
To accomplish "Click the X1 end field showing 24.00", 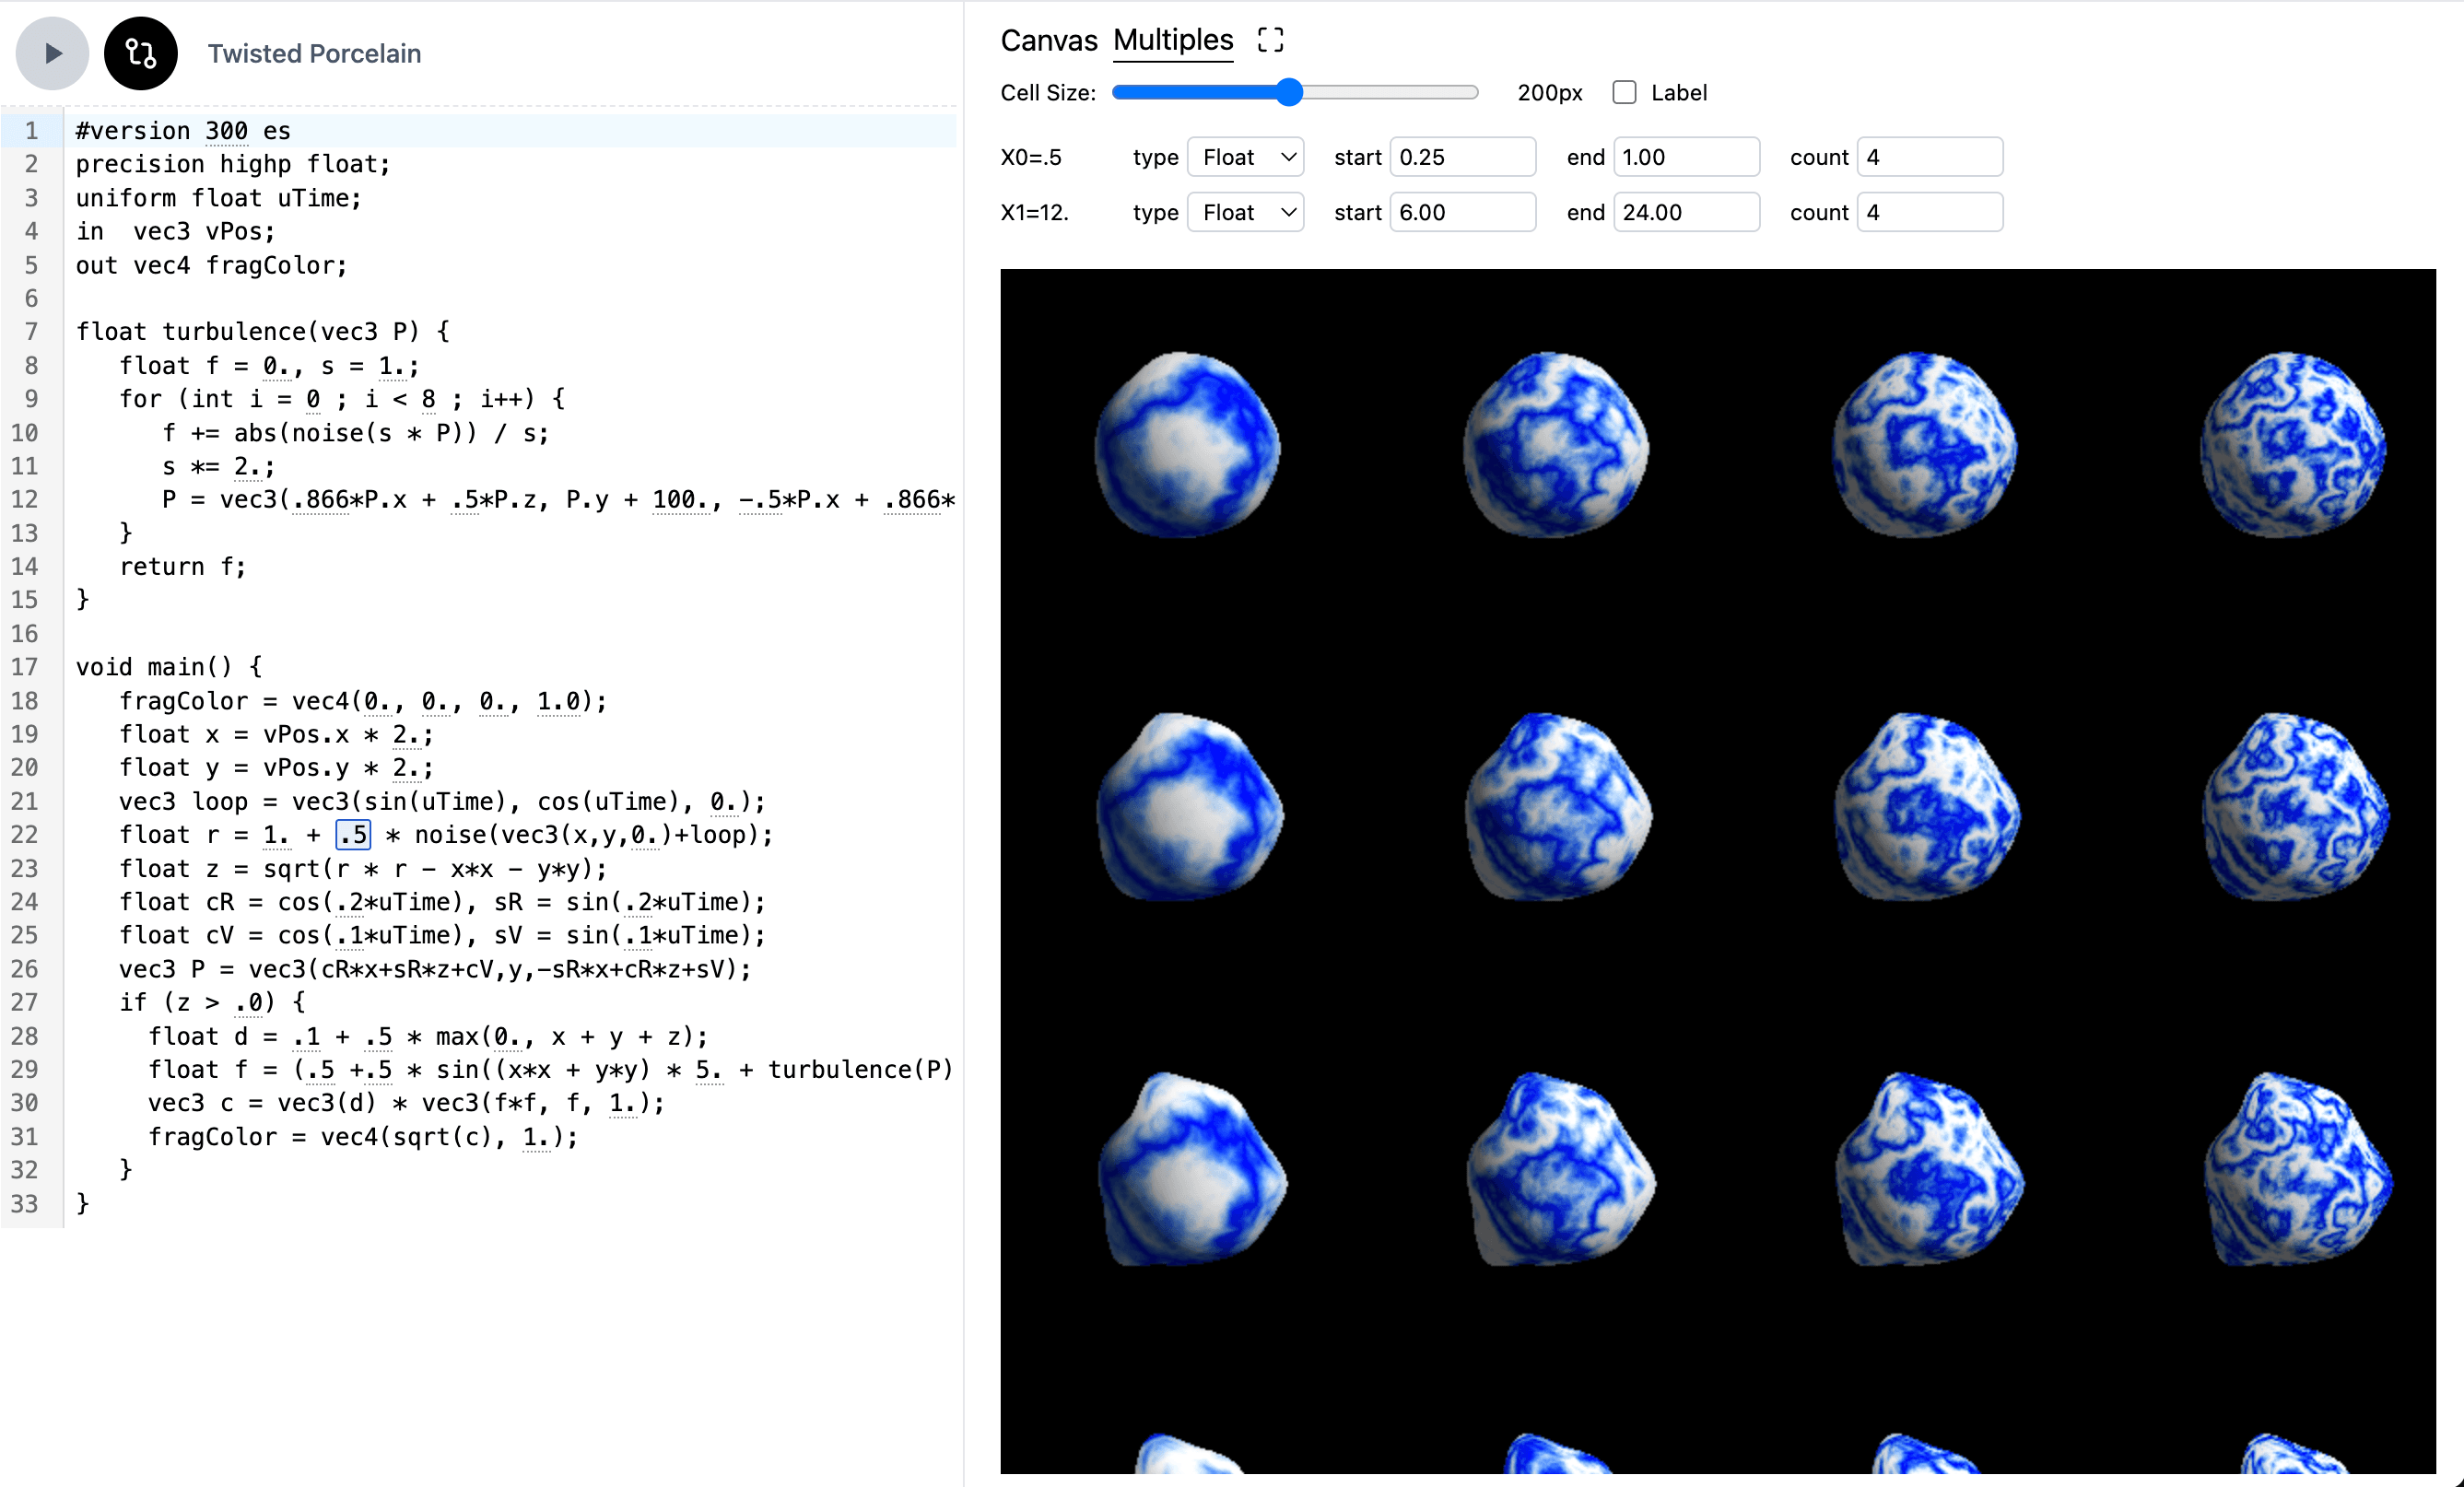I will point(1687,212).
